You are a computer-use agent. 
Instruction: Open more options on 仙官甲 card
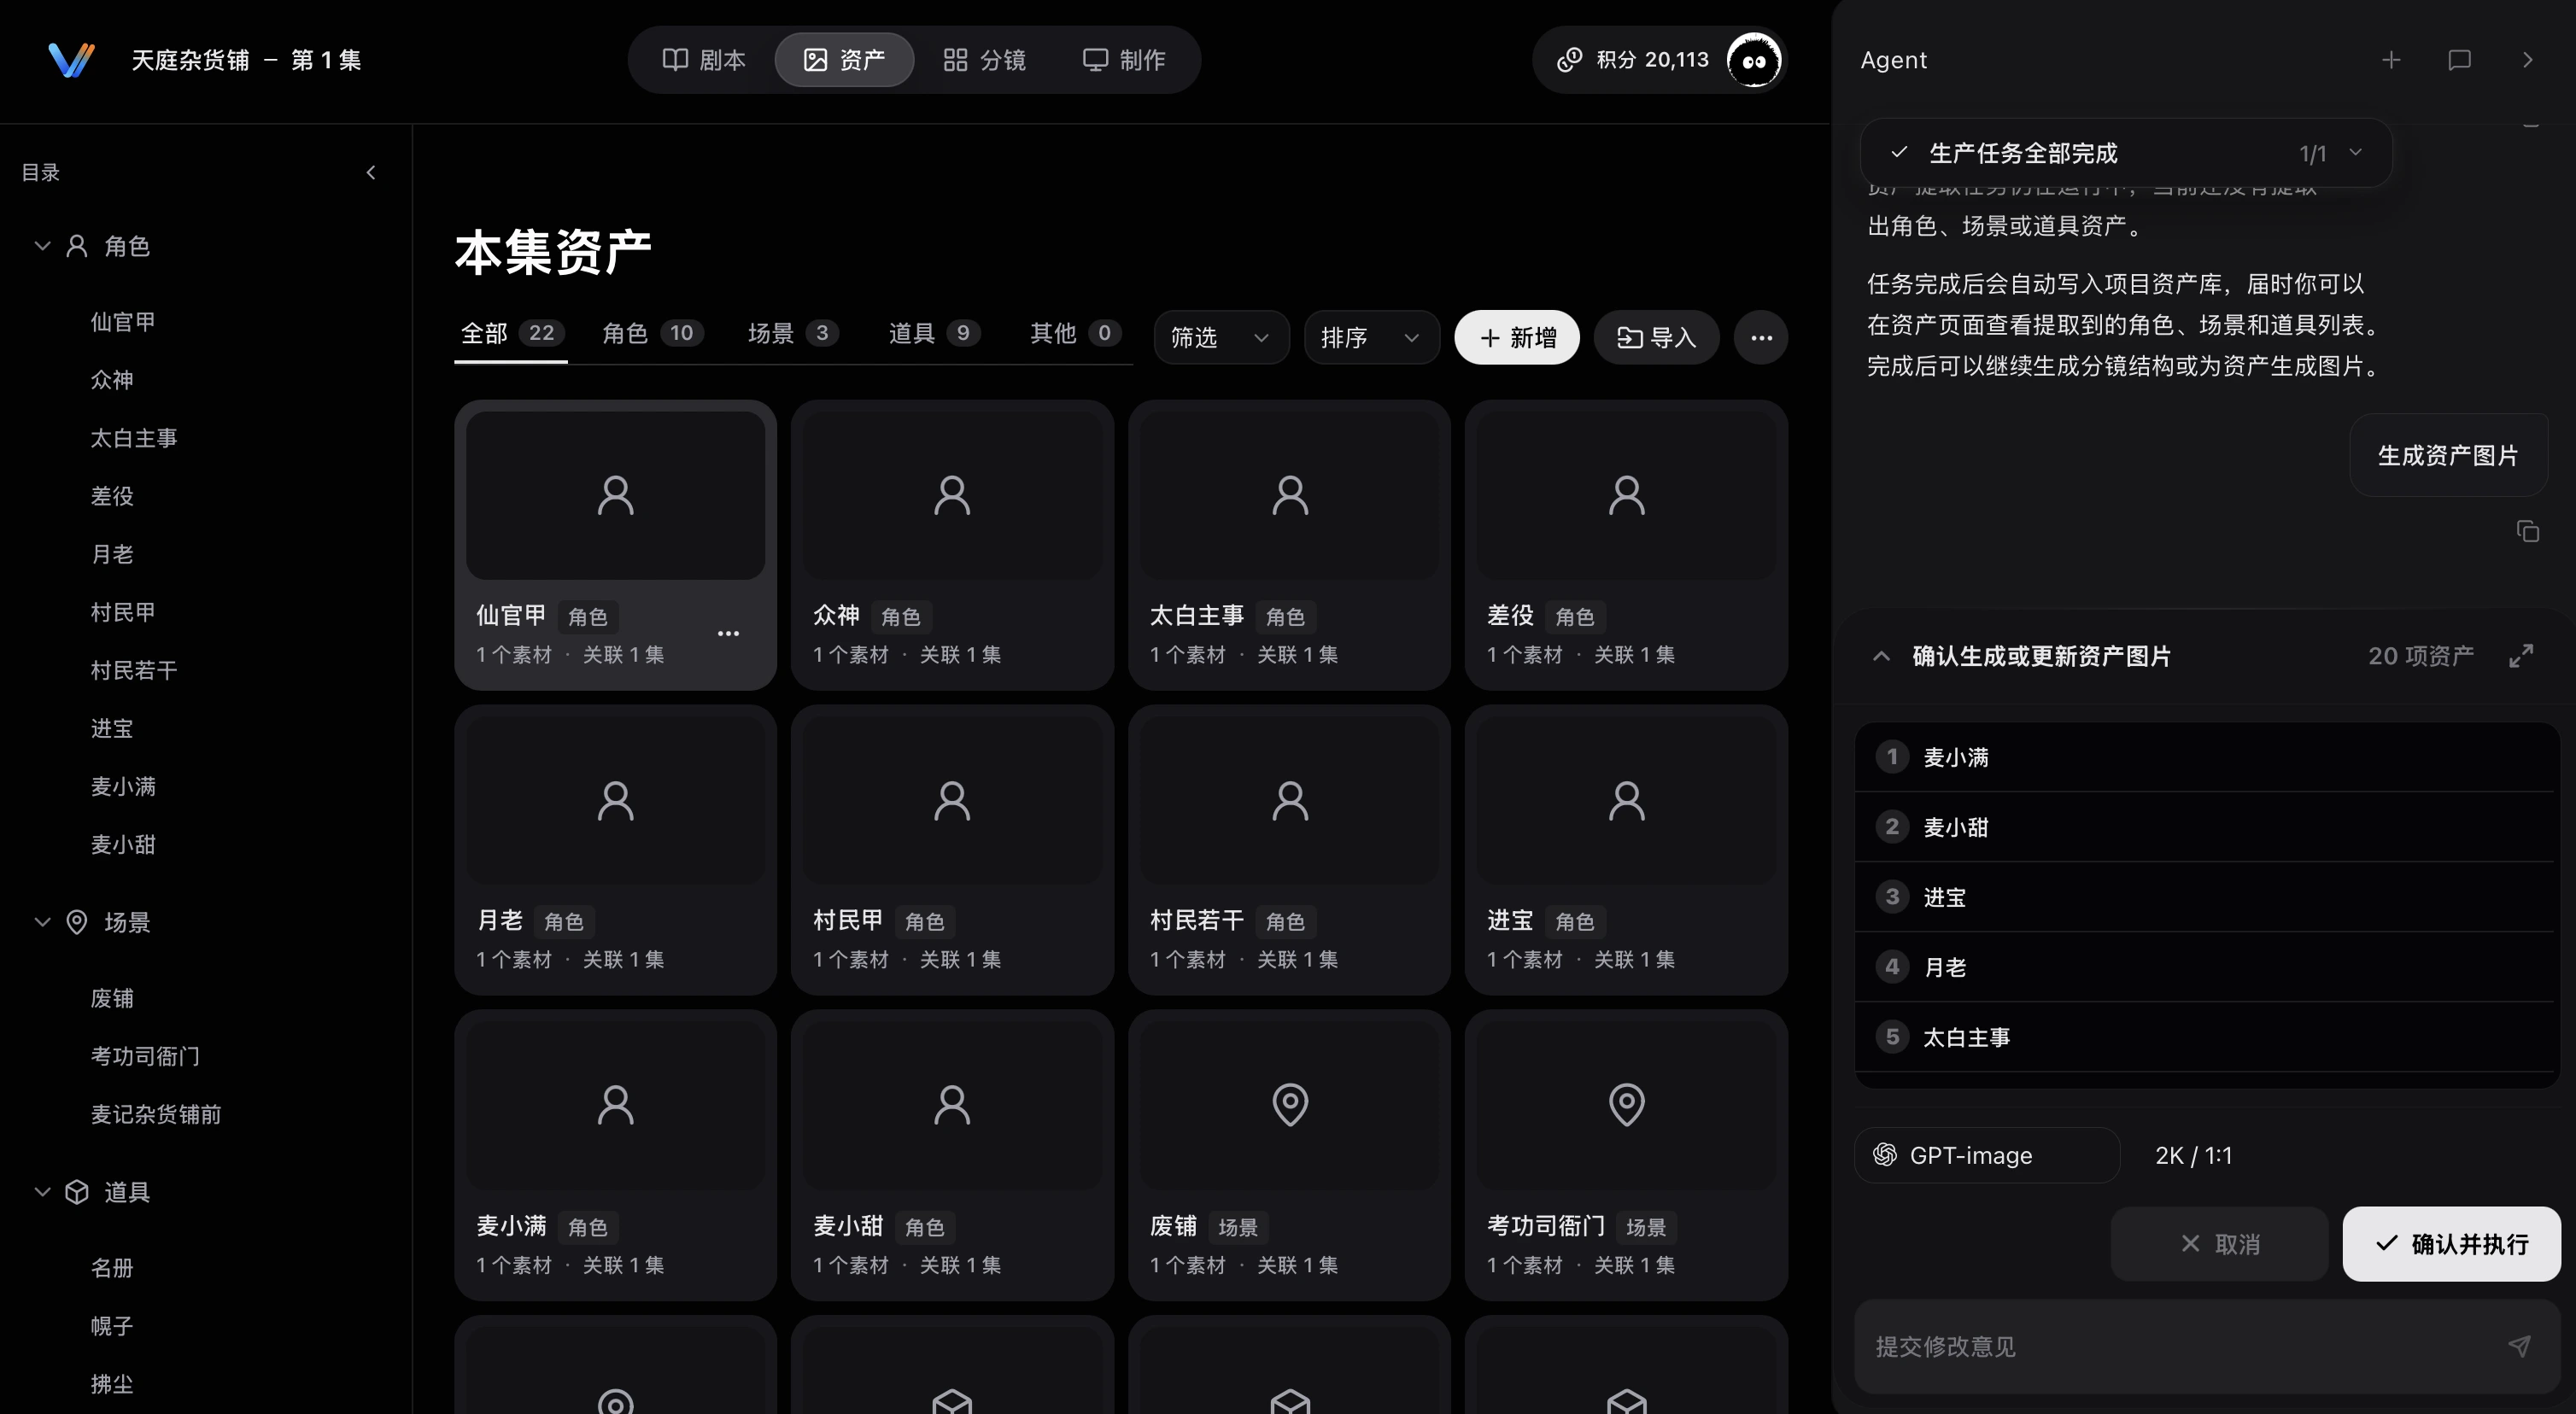(728, 633)
